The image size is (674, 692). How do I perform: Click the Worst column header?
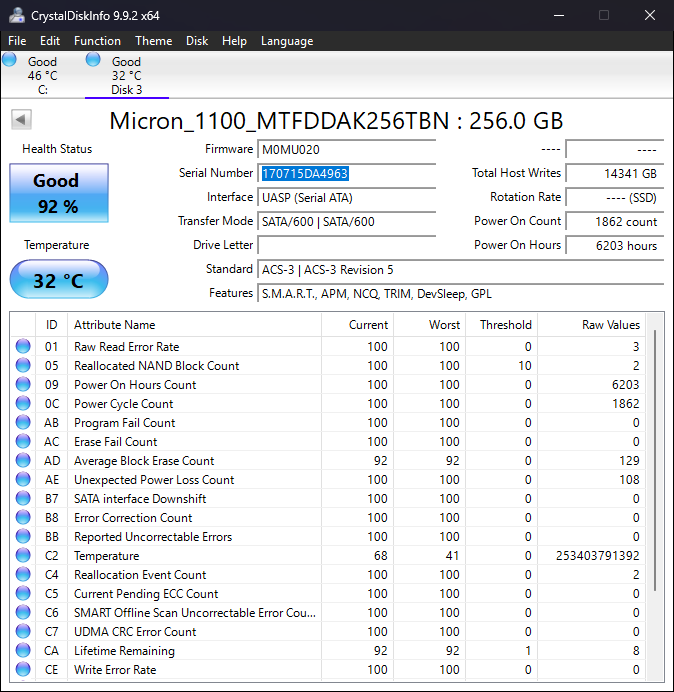(x=429, y=325)
